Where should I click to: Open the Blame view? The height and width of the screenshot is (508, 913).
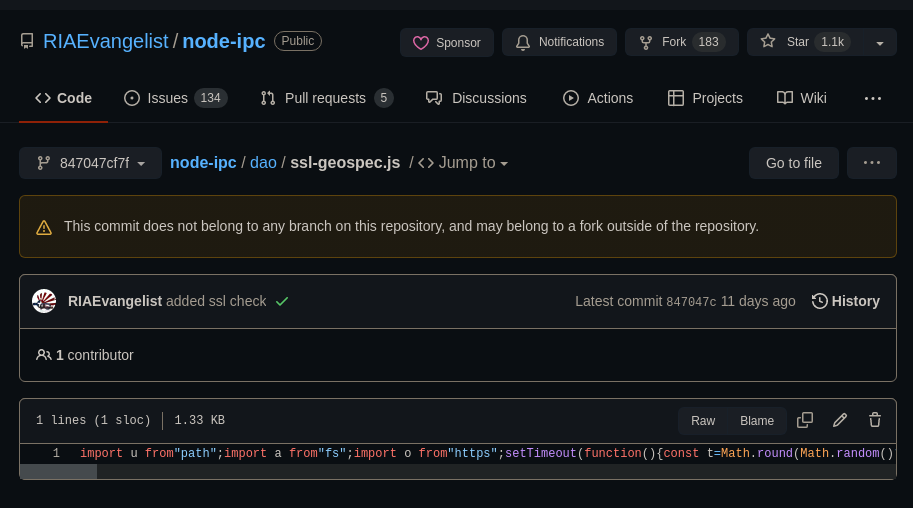[757, 421]
